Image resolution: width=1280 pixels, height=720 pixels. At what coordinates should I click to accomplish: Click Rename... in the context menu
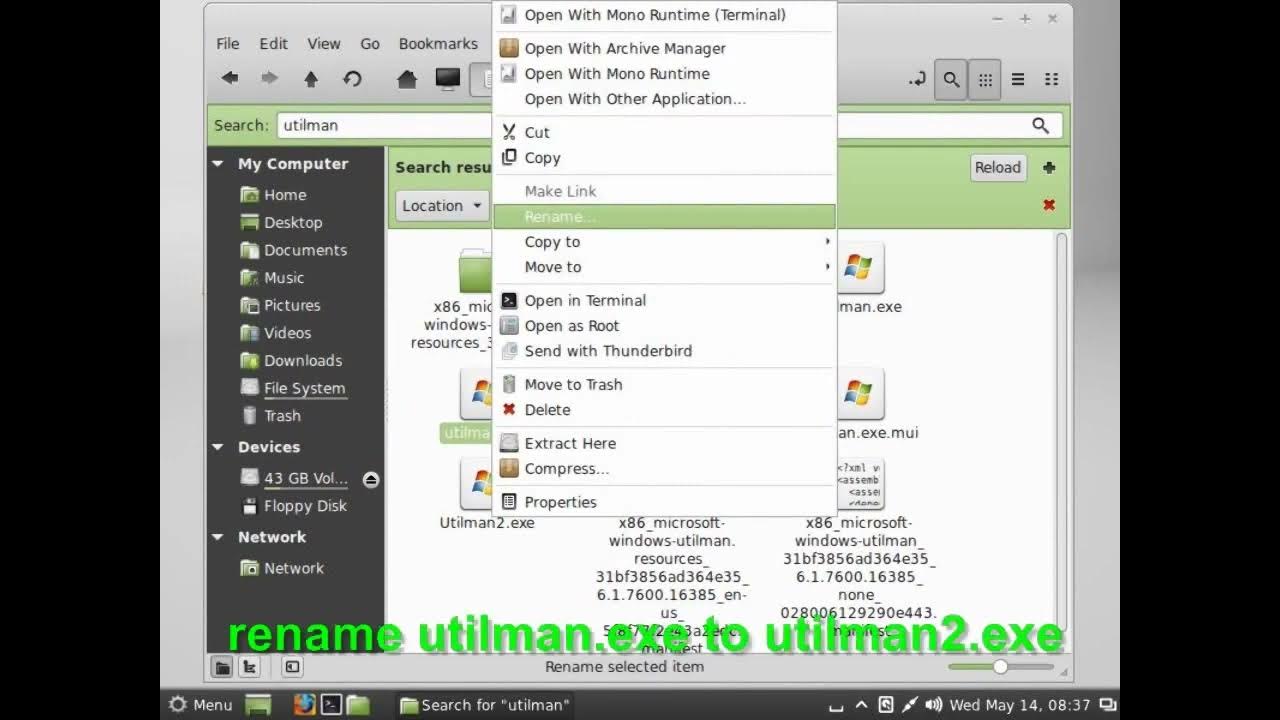tap(664, 216)
